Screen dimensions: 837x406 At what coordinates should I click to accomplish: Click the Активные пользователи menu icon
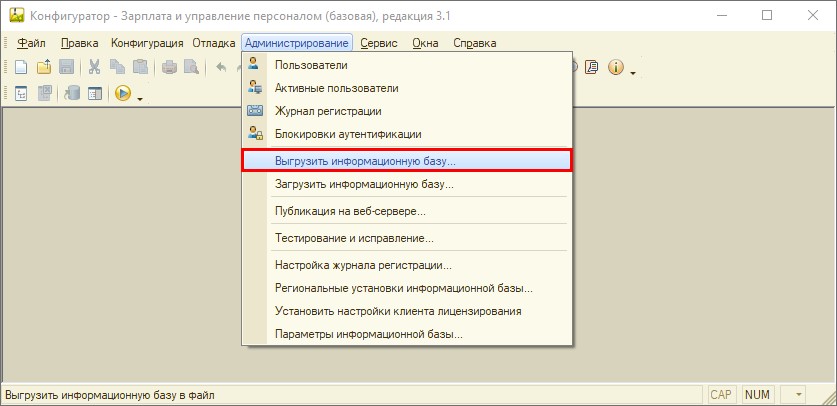(255, 87)
